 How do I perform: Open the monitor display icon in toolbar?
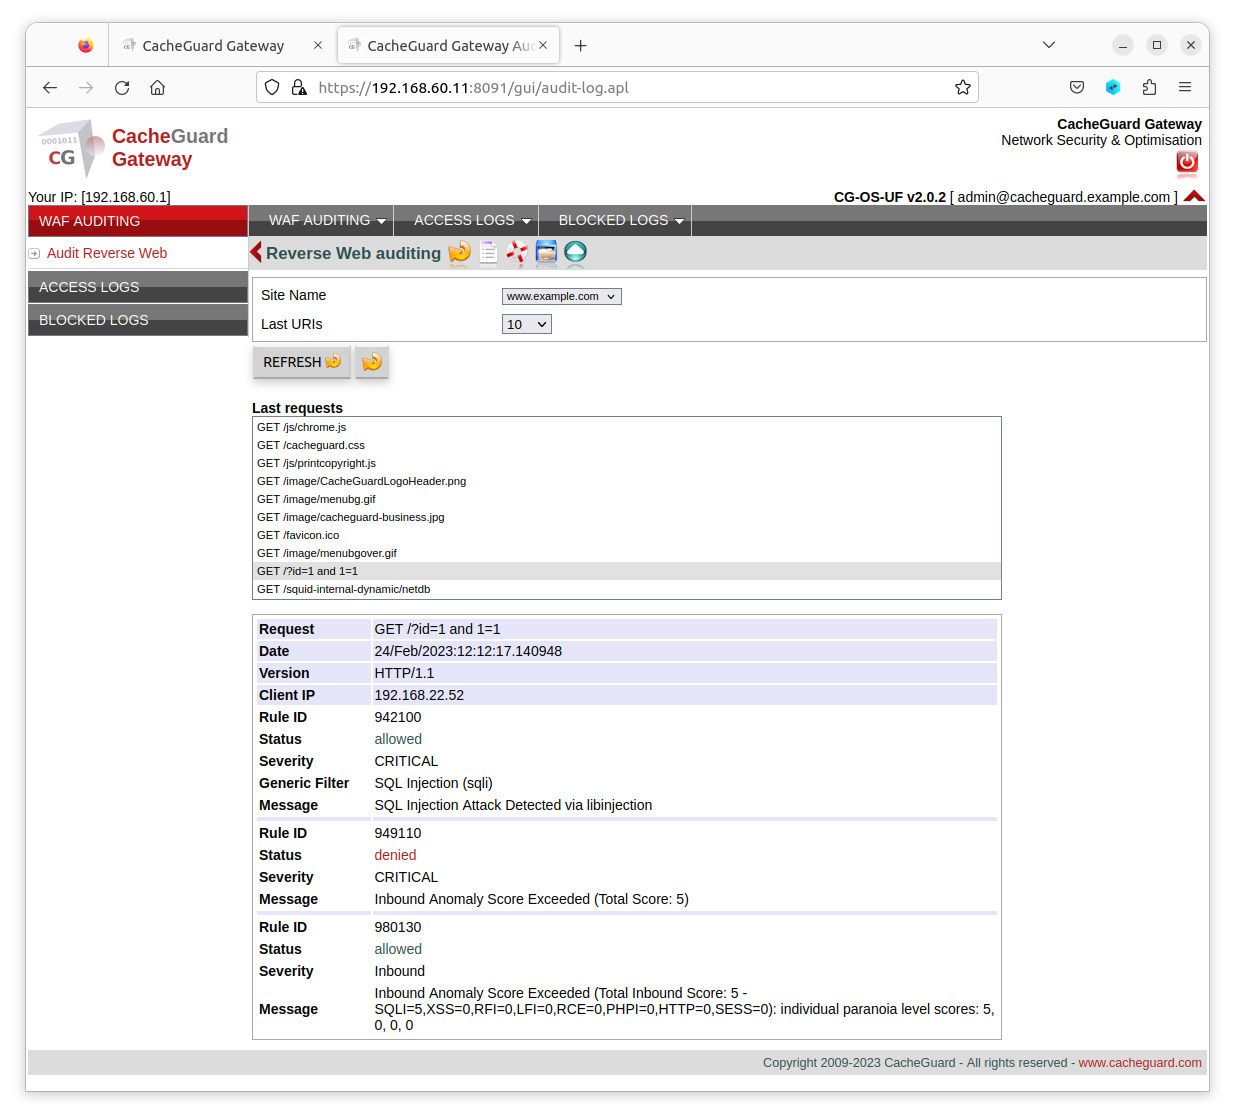point(546,253)
